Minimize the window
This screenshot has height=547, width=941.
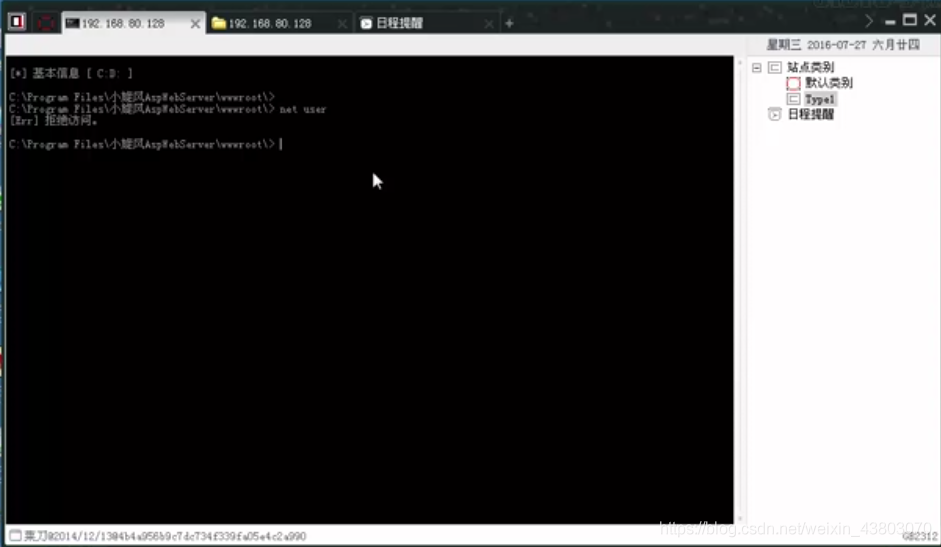click(x=890, y=22)
